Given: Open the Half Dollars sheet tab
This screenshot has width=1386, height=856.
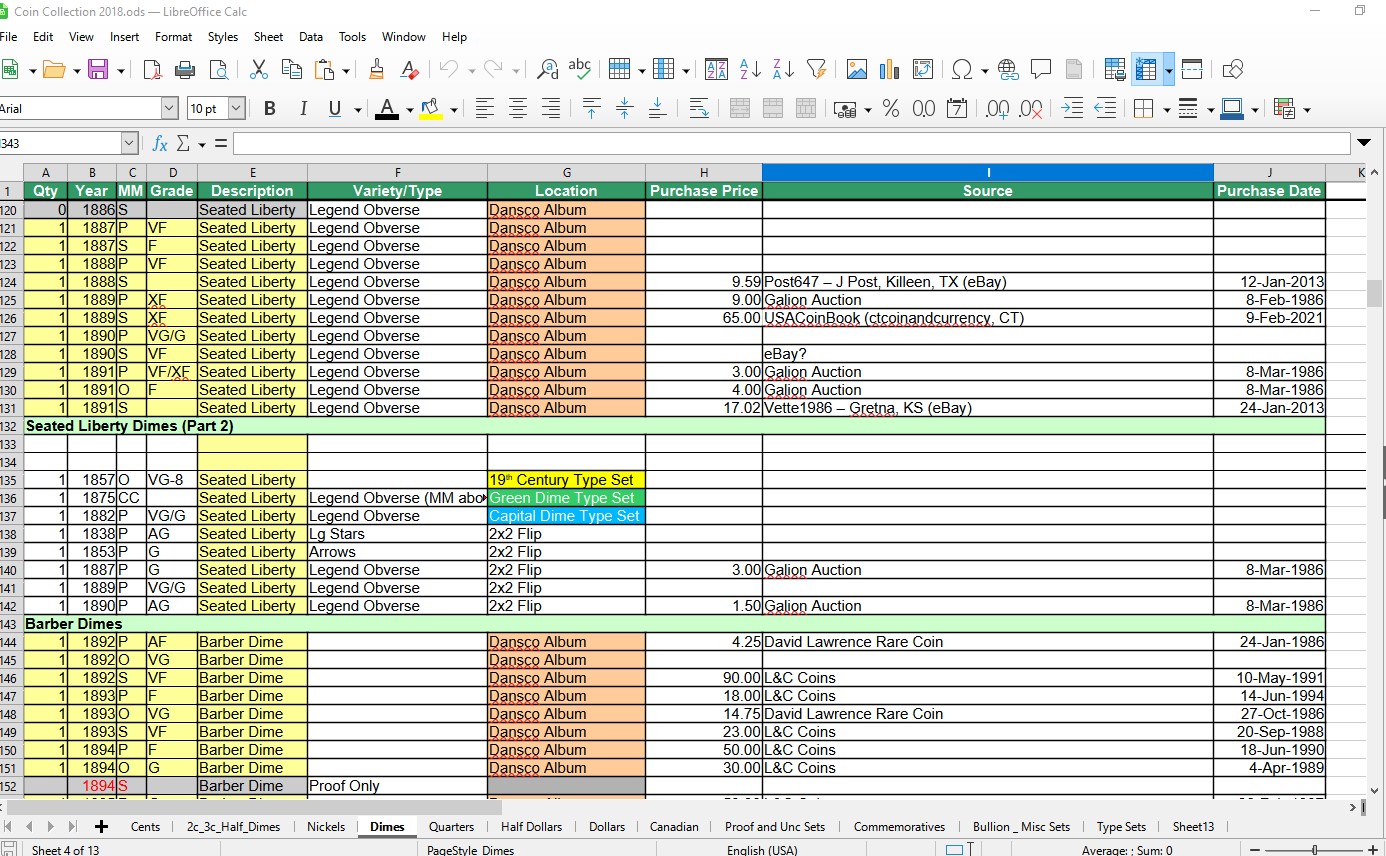Looking at the screenshot, I should (x=532, y=827).
